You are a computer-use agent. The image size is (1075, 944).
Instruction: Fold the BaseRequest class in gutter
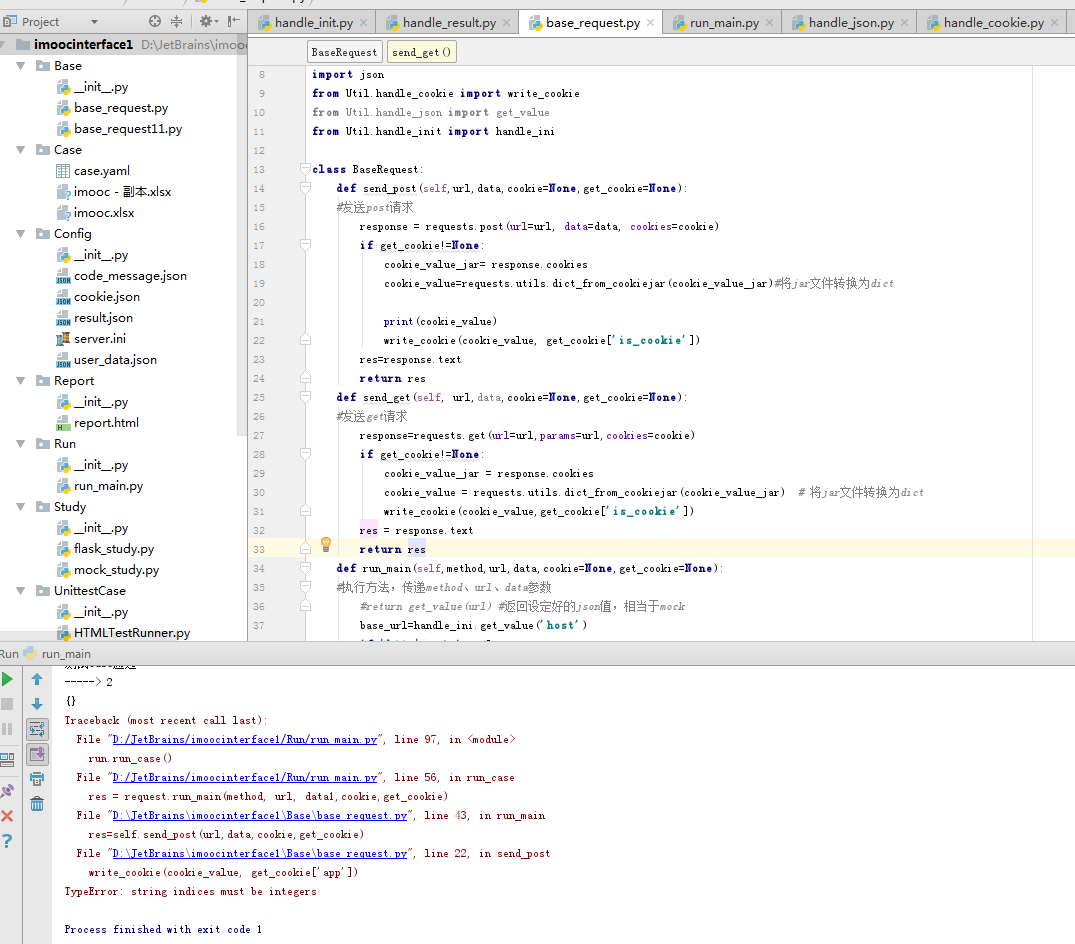(x=305, y=170)
